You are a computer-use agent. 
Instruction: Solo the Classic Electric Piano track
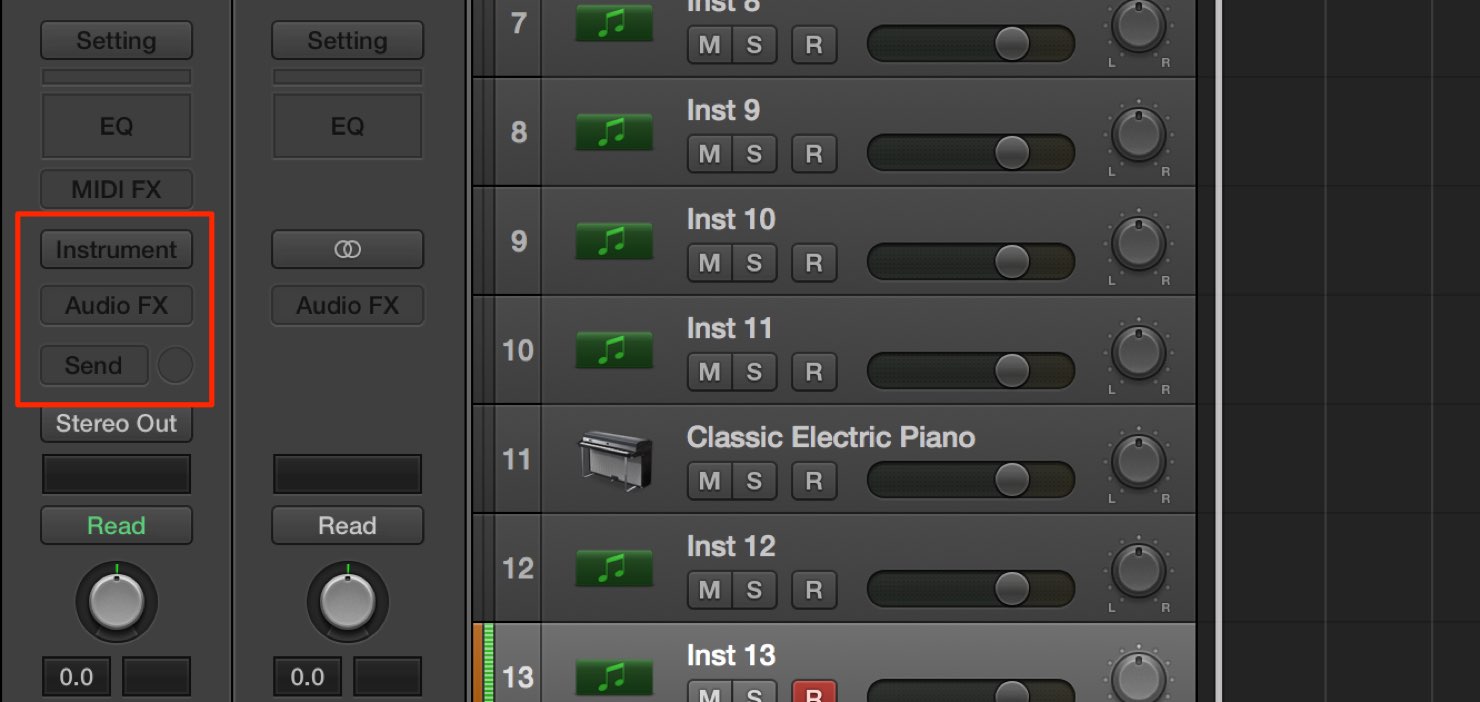point(754,481)
